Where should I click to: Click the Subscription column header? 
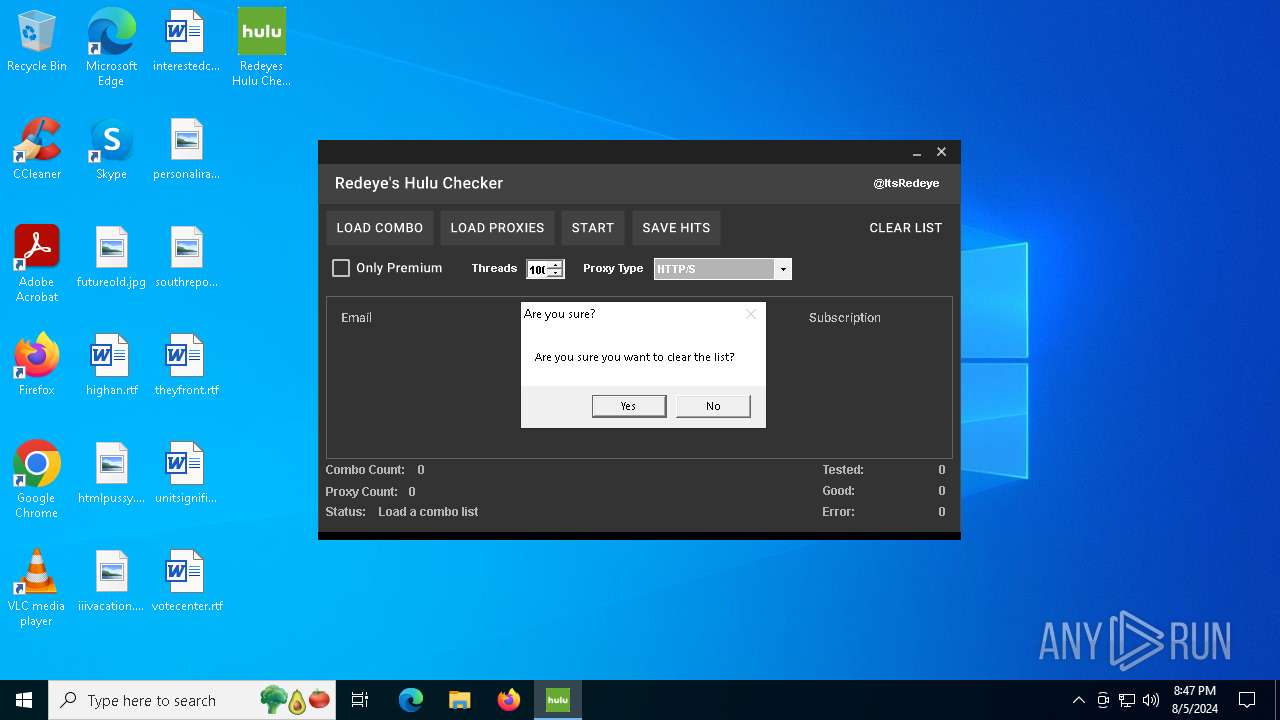click(x=845, y=318)
